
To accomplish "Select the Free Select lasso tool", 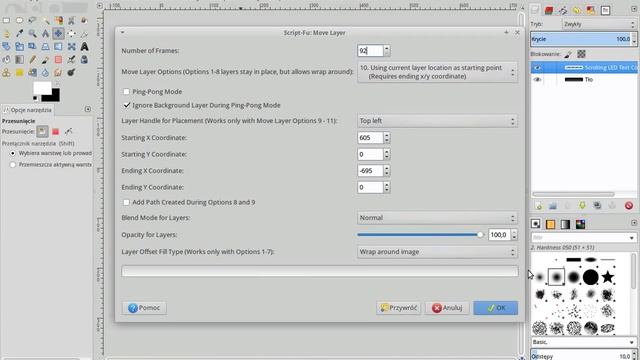I will click(x=32, y=20).
